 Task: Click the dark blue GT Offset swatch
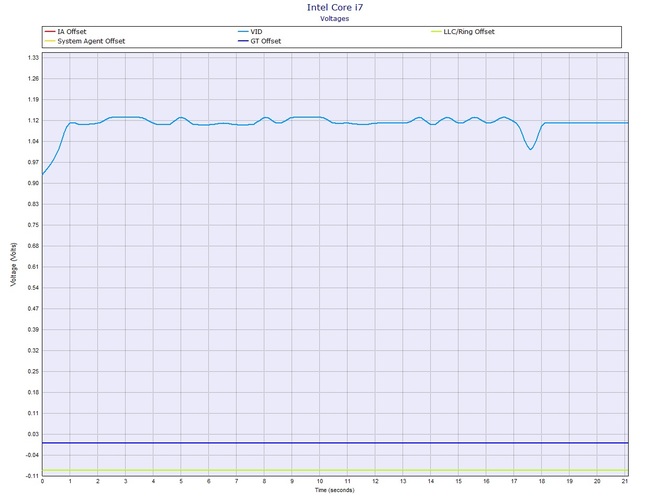[x=243, y=41]
